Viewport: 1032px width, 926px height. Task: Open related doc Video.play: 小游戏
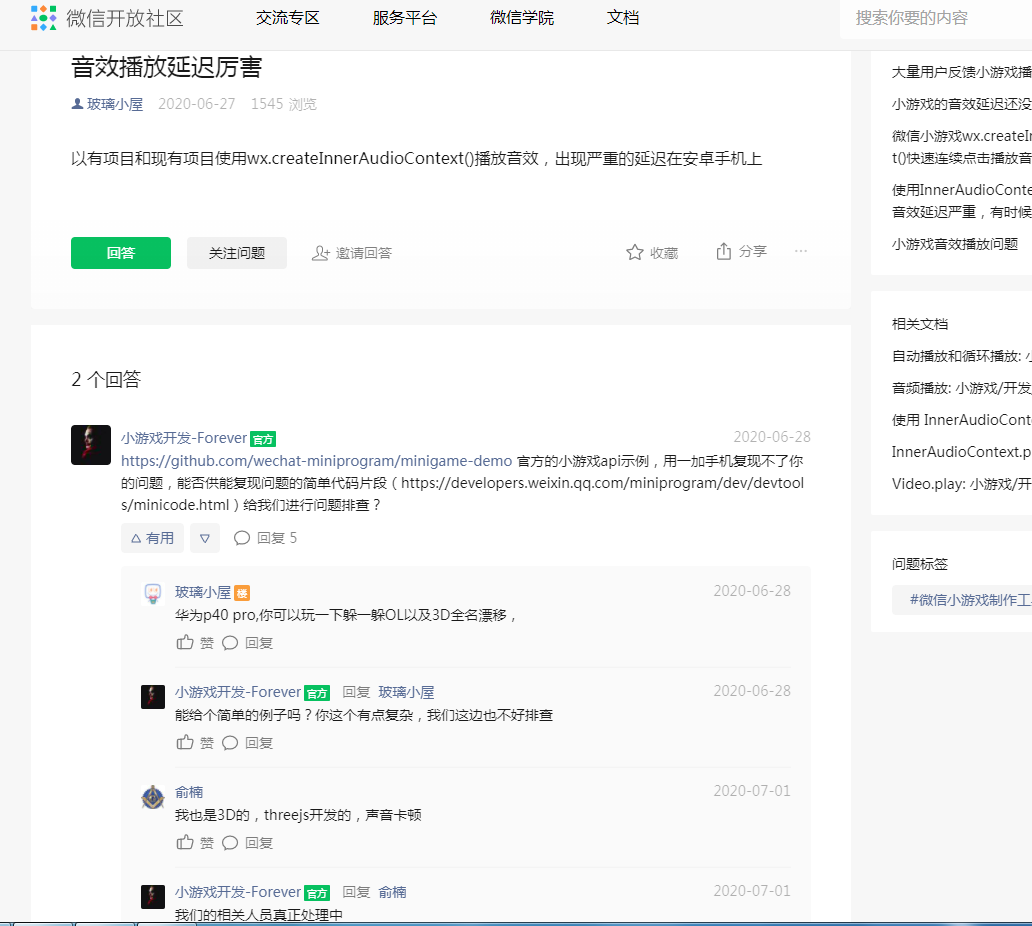tap(961, 484)
